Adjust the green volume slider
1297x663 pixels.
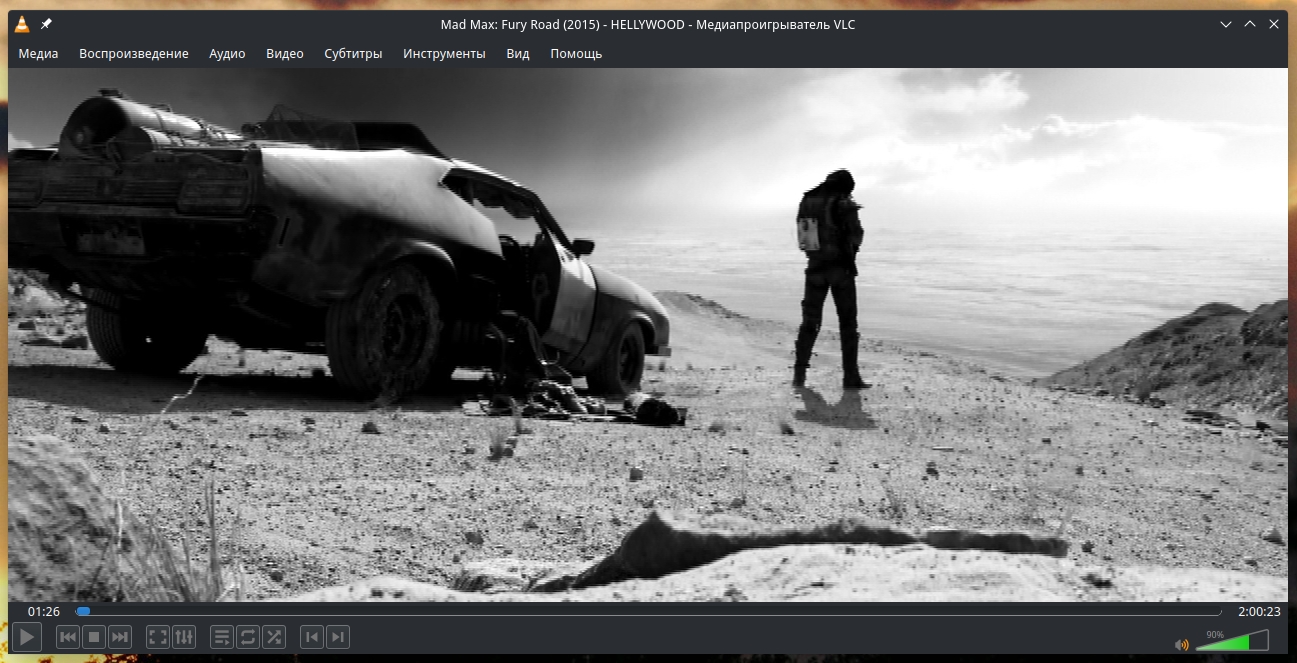pyautogui.click(x=1232, y=640)
